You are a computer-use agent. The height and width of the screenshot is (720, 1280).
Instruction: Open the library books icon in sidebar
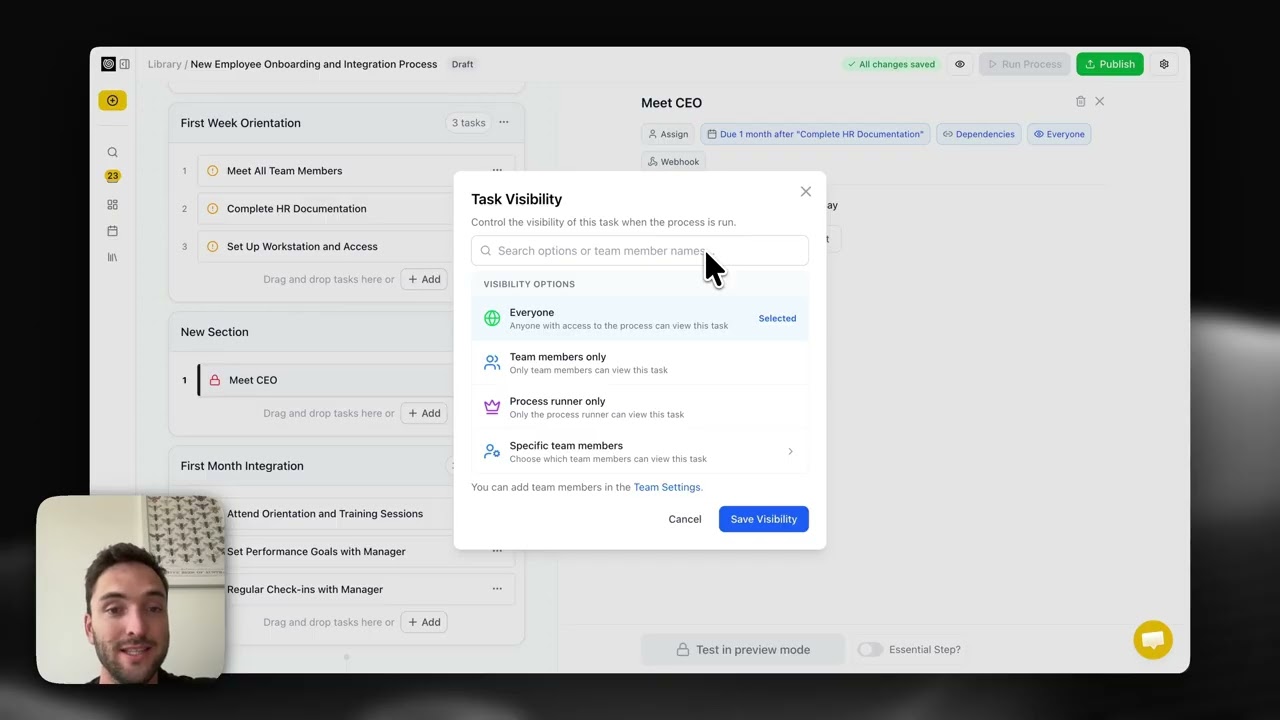(x=112, y=257)
